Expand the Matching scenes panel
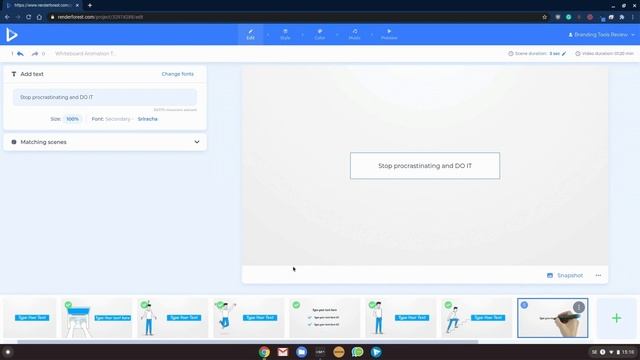The image size is (640, 360). (x=197, y=142)
